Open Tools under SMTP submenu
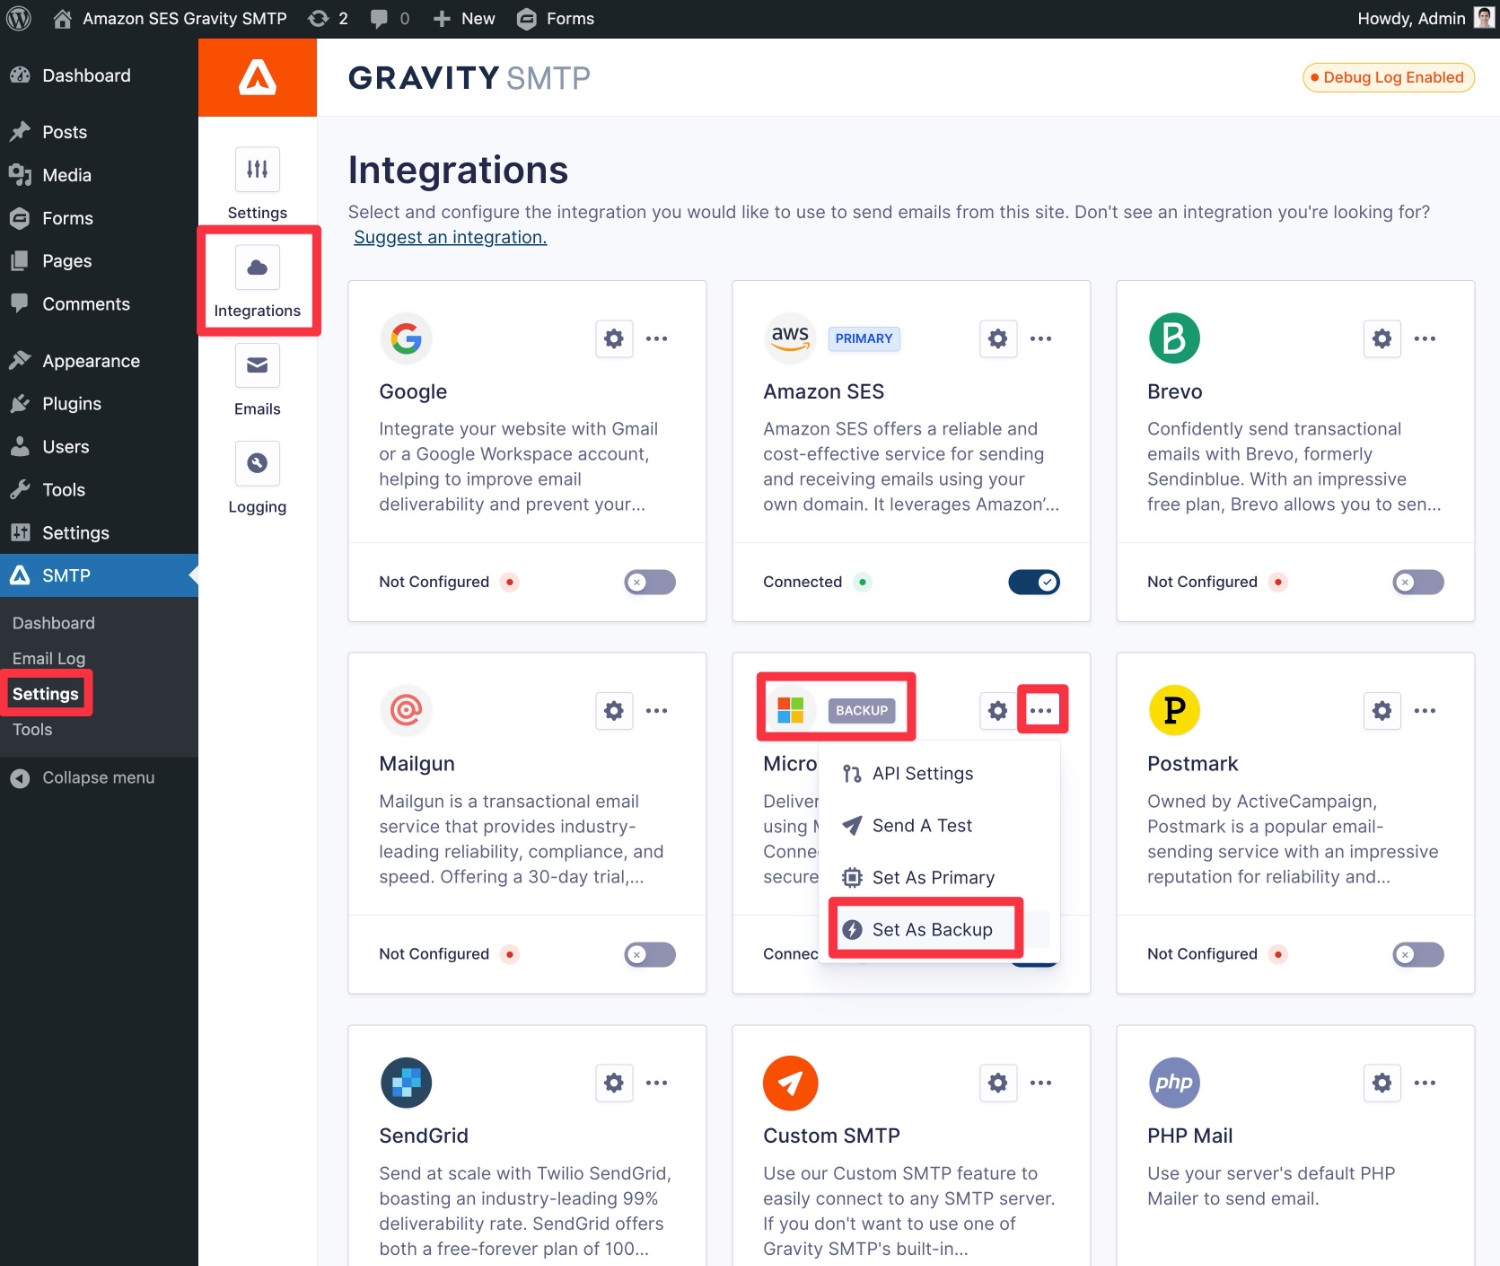The width and height of the screenshot is (1500, 1266). click(x=32, y=730)
